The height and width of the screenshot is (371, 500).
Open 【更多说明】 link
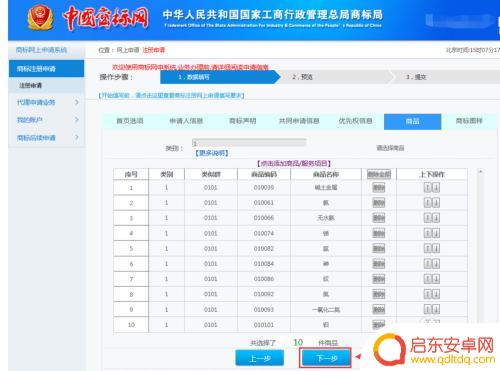212,153
